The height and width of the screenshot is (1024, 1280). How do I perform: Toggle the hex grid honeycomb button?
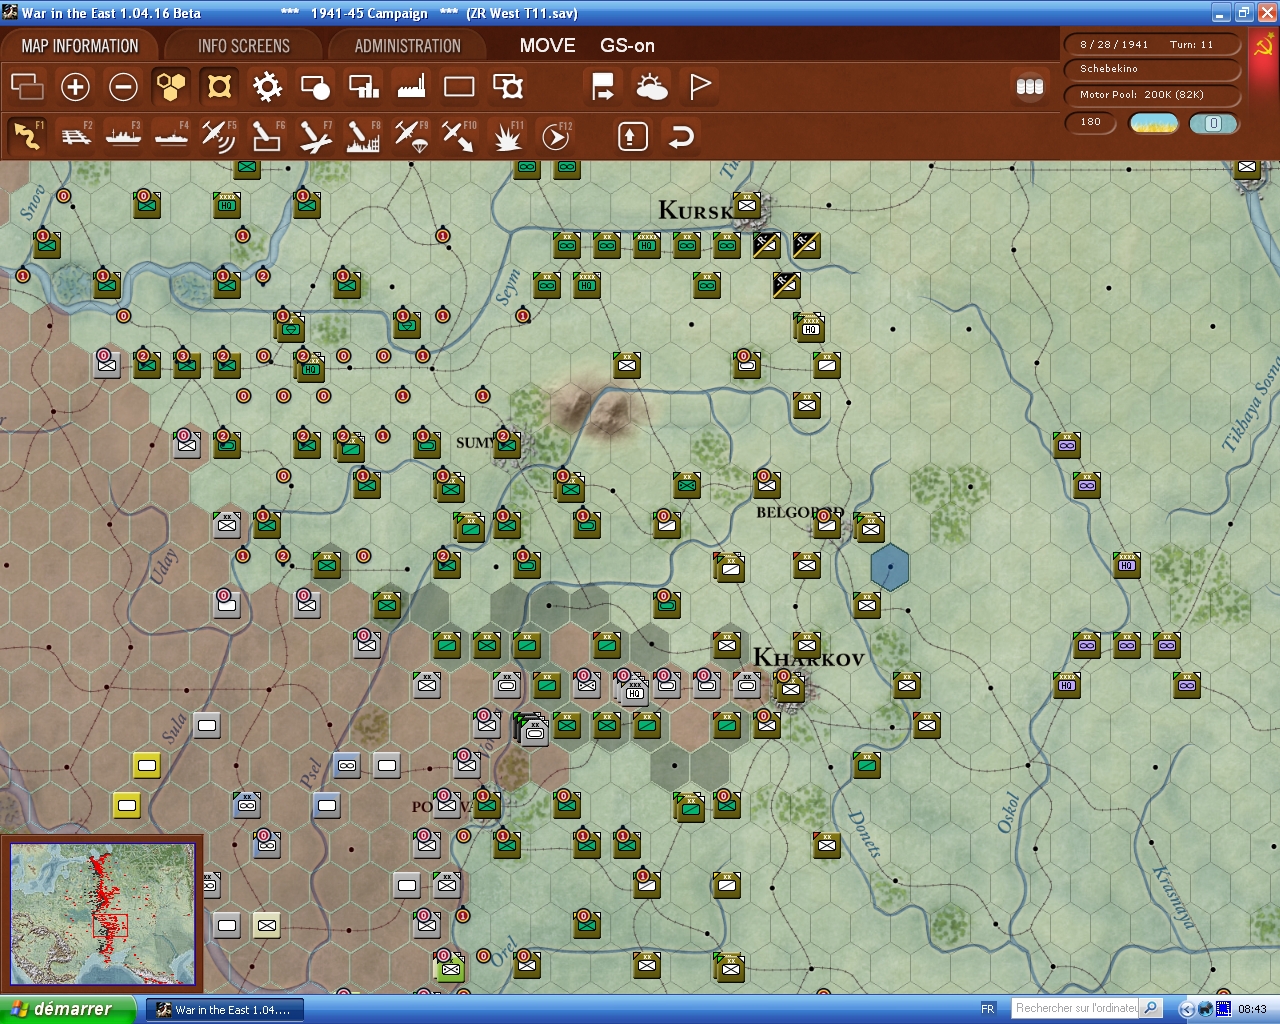(171, 87)
